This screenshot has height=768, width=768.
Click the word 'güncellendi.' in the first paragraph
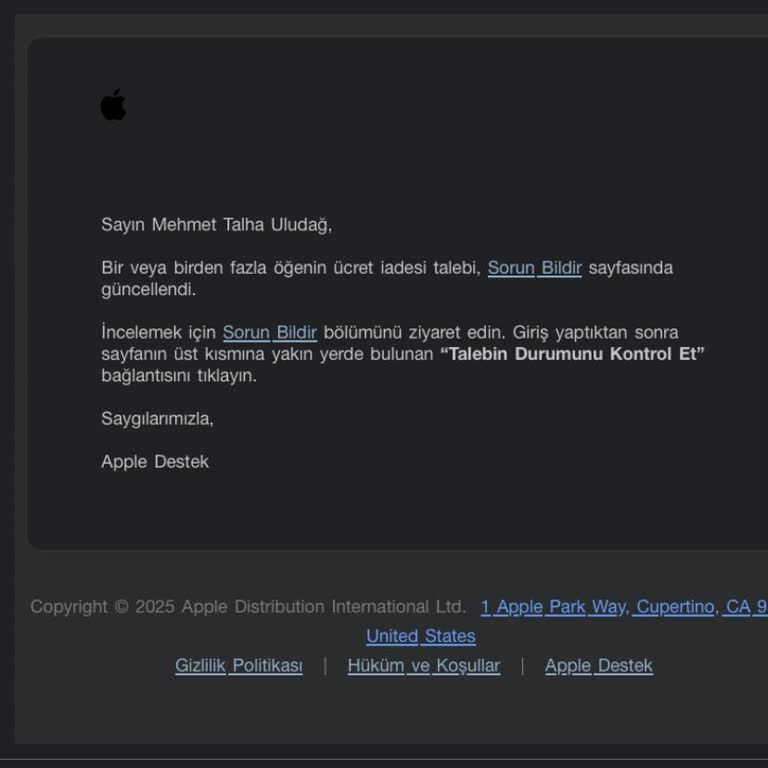pos(148,289)
